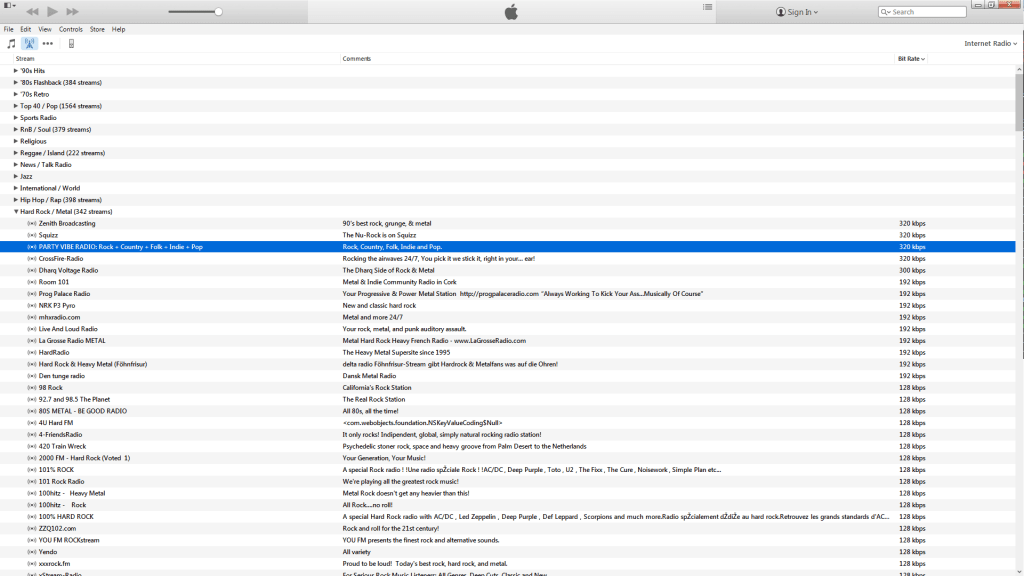Viewport: 1024px width, 576px height.
Task: Click stream icon beside Live And Loud Radio
Action: 31,329
